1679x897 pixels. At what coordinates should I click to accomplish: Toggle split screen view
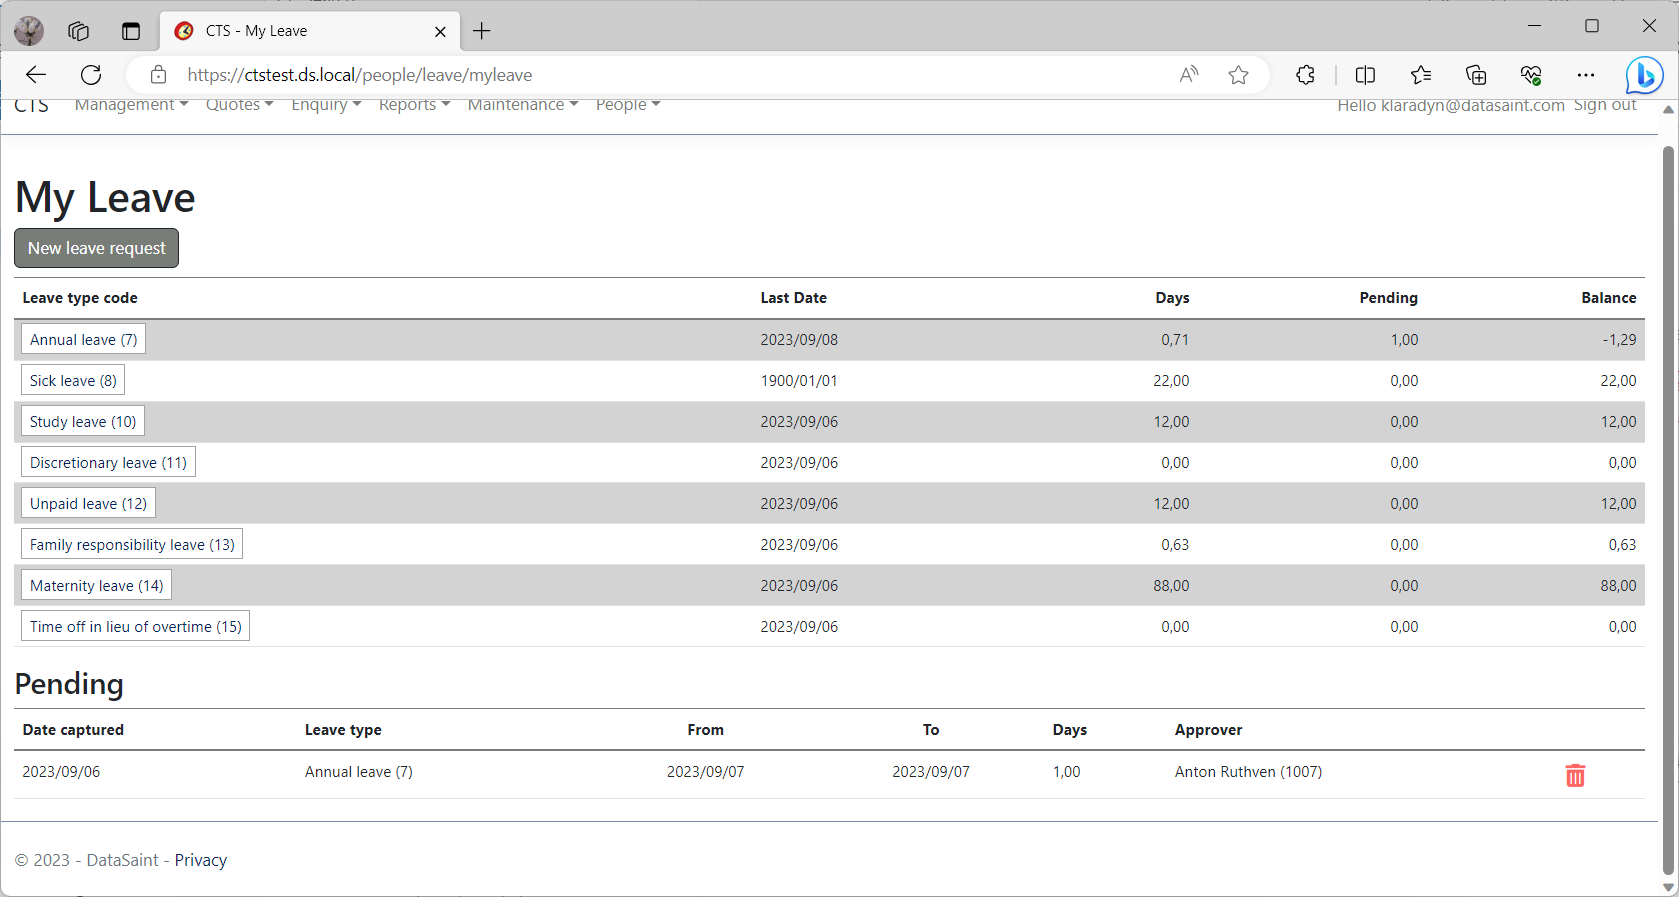(1365, 75)
